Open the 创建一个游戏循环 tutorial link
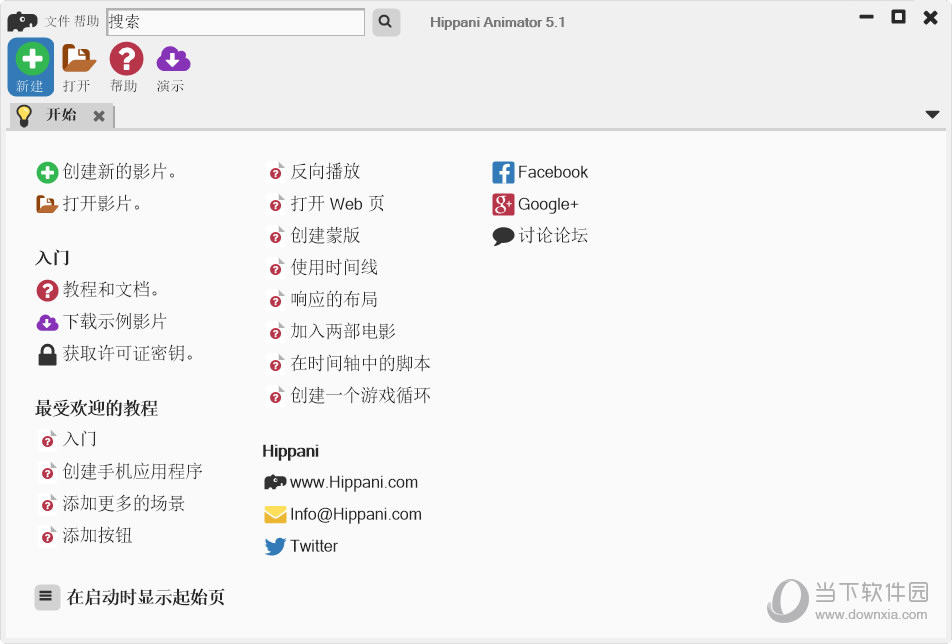Viewport: 952px width, 644px height. pyautogui.click(x=361, y=396)
